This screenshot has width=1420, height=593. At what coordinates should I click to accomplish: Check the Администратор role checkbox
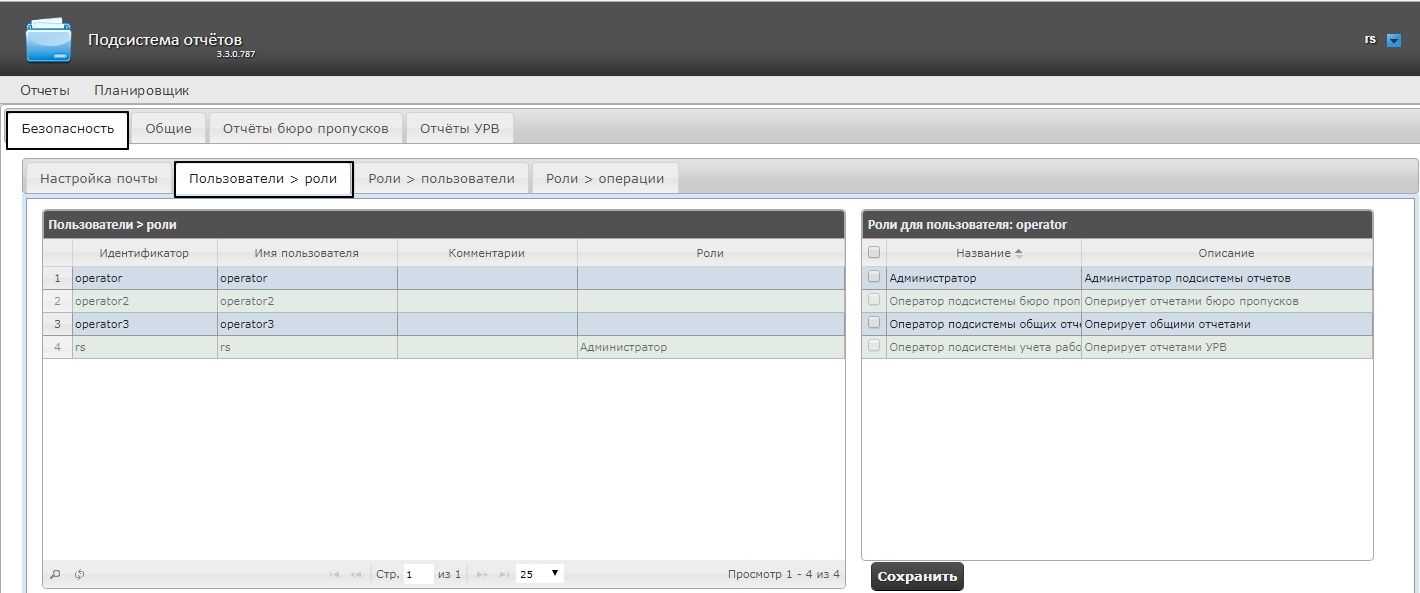pyautogui.click(x=874, y=277)
